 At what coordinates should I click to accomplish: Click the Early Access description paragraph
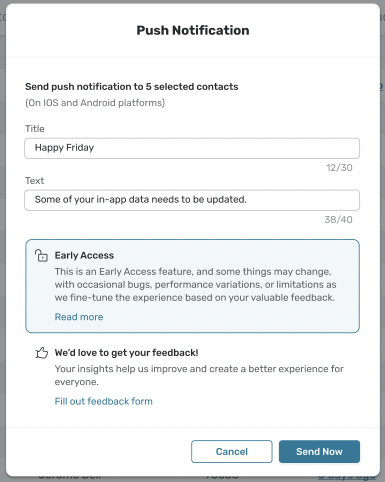tap(196, 284)
